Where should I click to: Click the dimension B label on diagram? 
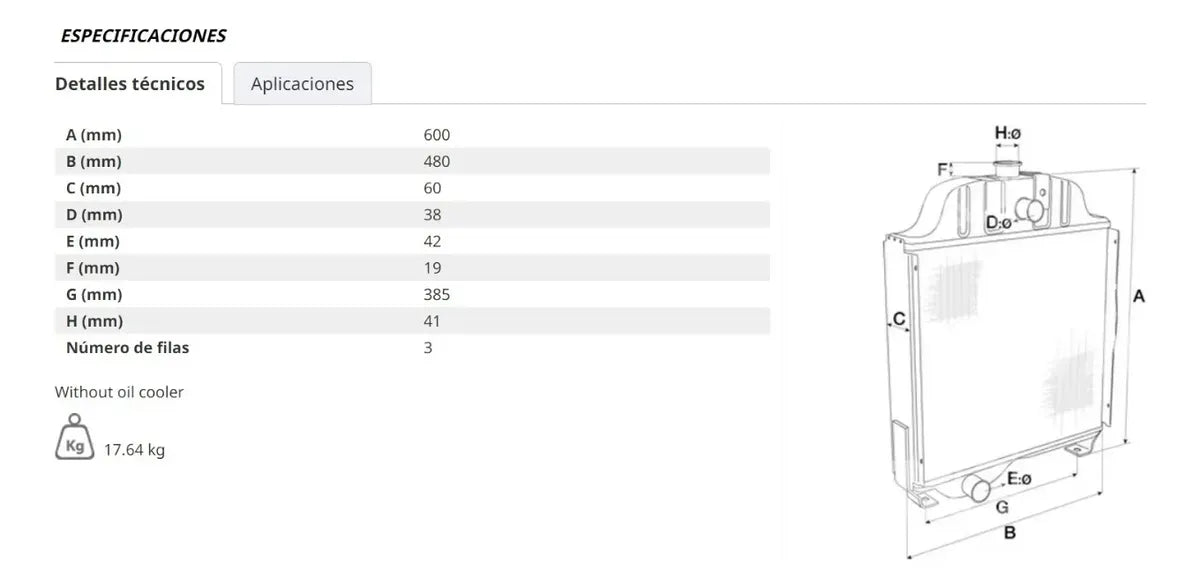click(x=1010, y=533)
